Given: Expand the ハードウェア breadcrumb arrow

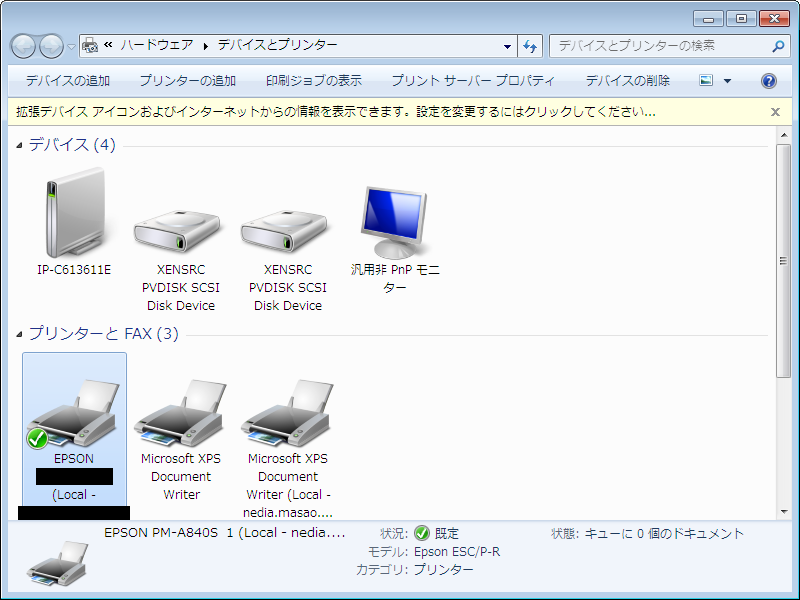Looking at the screenshot, I should click(x=205, y=46).
